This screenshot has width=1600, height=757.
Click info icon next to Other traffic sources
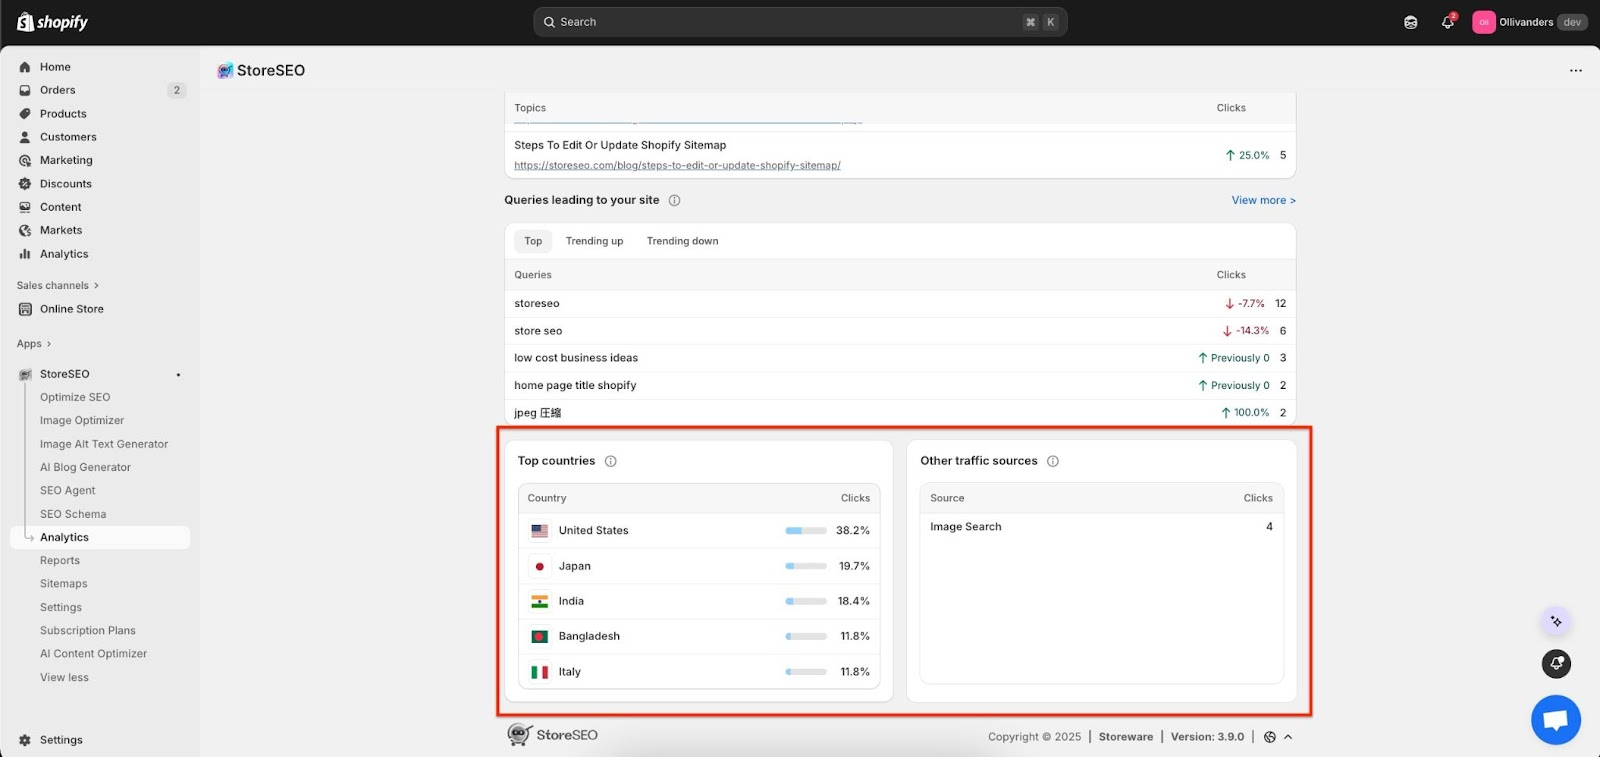pos(1052,461)
